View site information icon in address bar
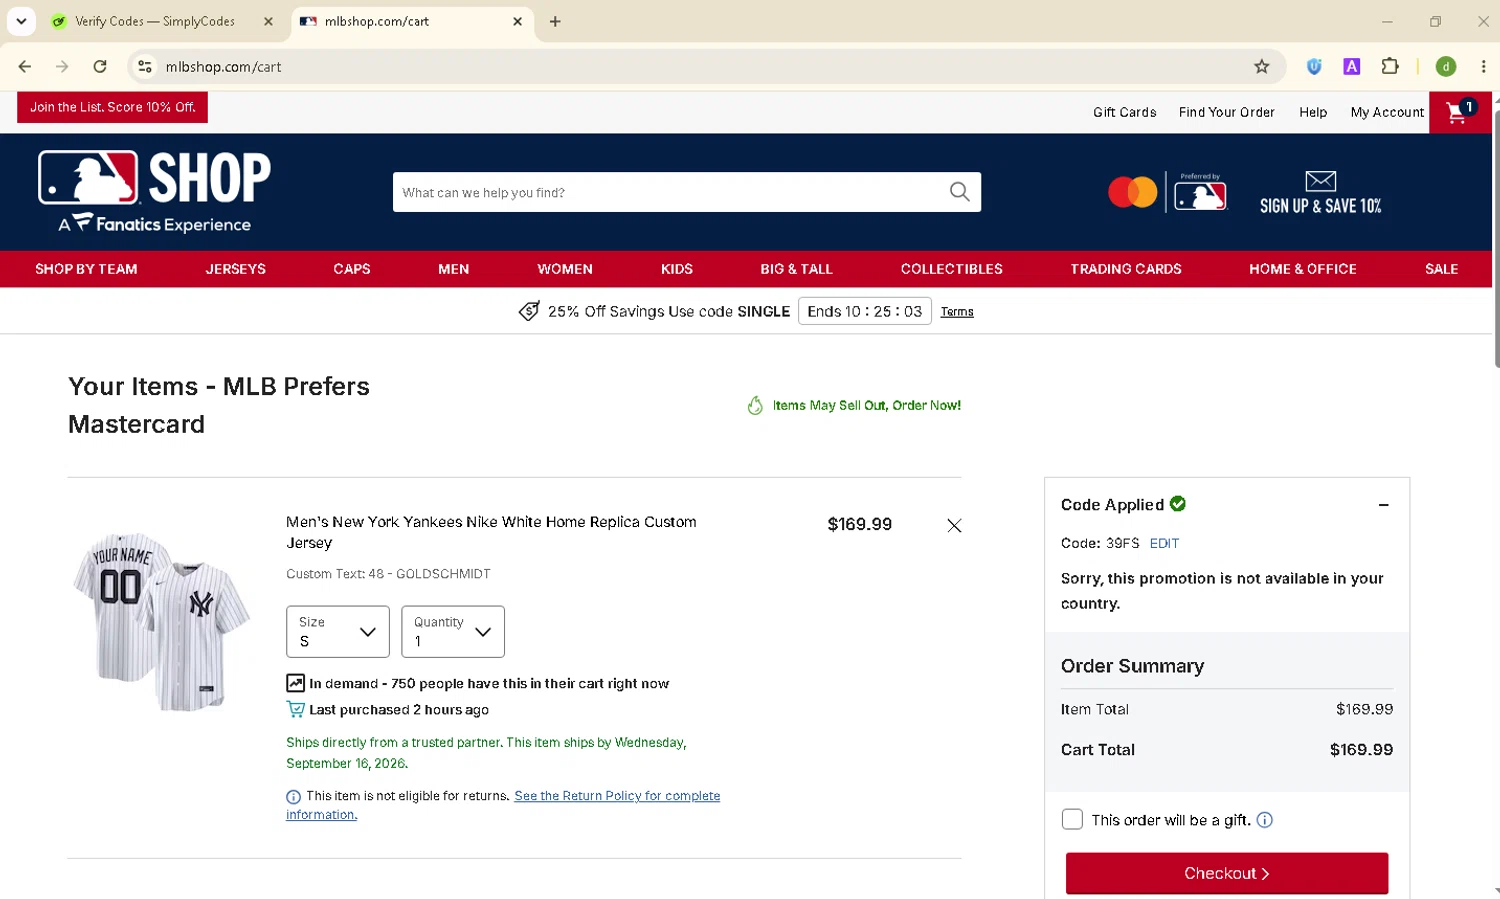The height and width of the screenshot is (899, 1500). click(145, 67)
